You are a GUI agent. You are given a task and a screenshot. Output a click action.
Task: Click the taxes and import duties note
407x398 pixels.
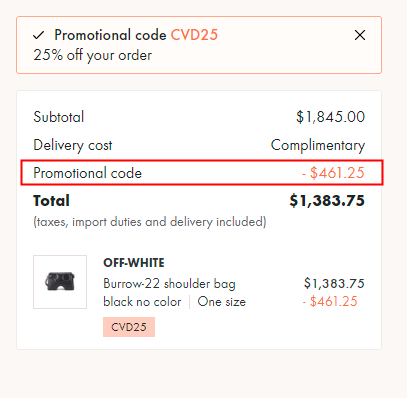click(x=150, y=222)
